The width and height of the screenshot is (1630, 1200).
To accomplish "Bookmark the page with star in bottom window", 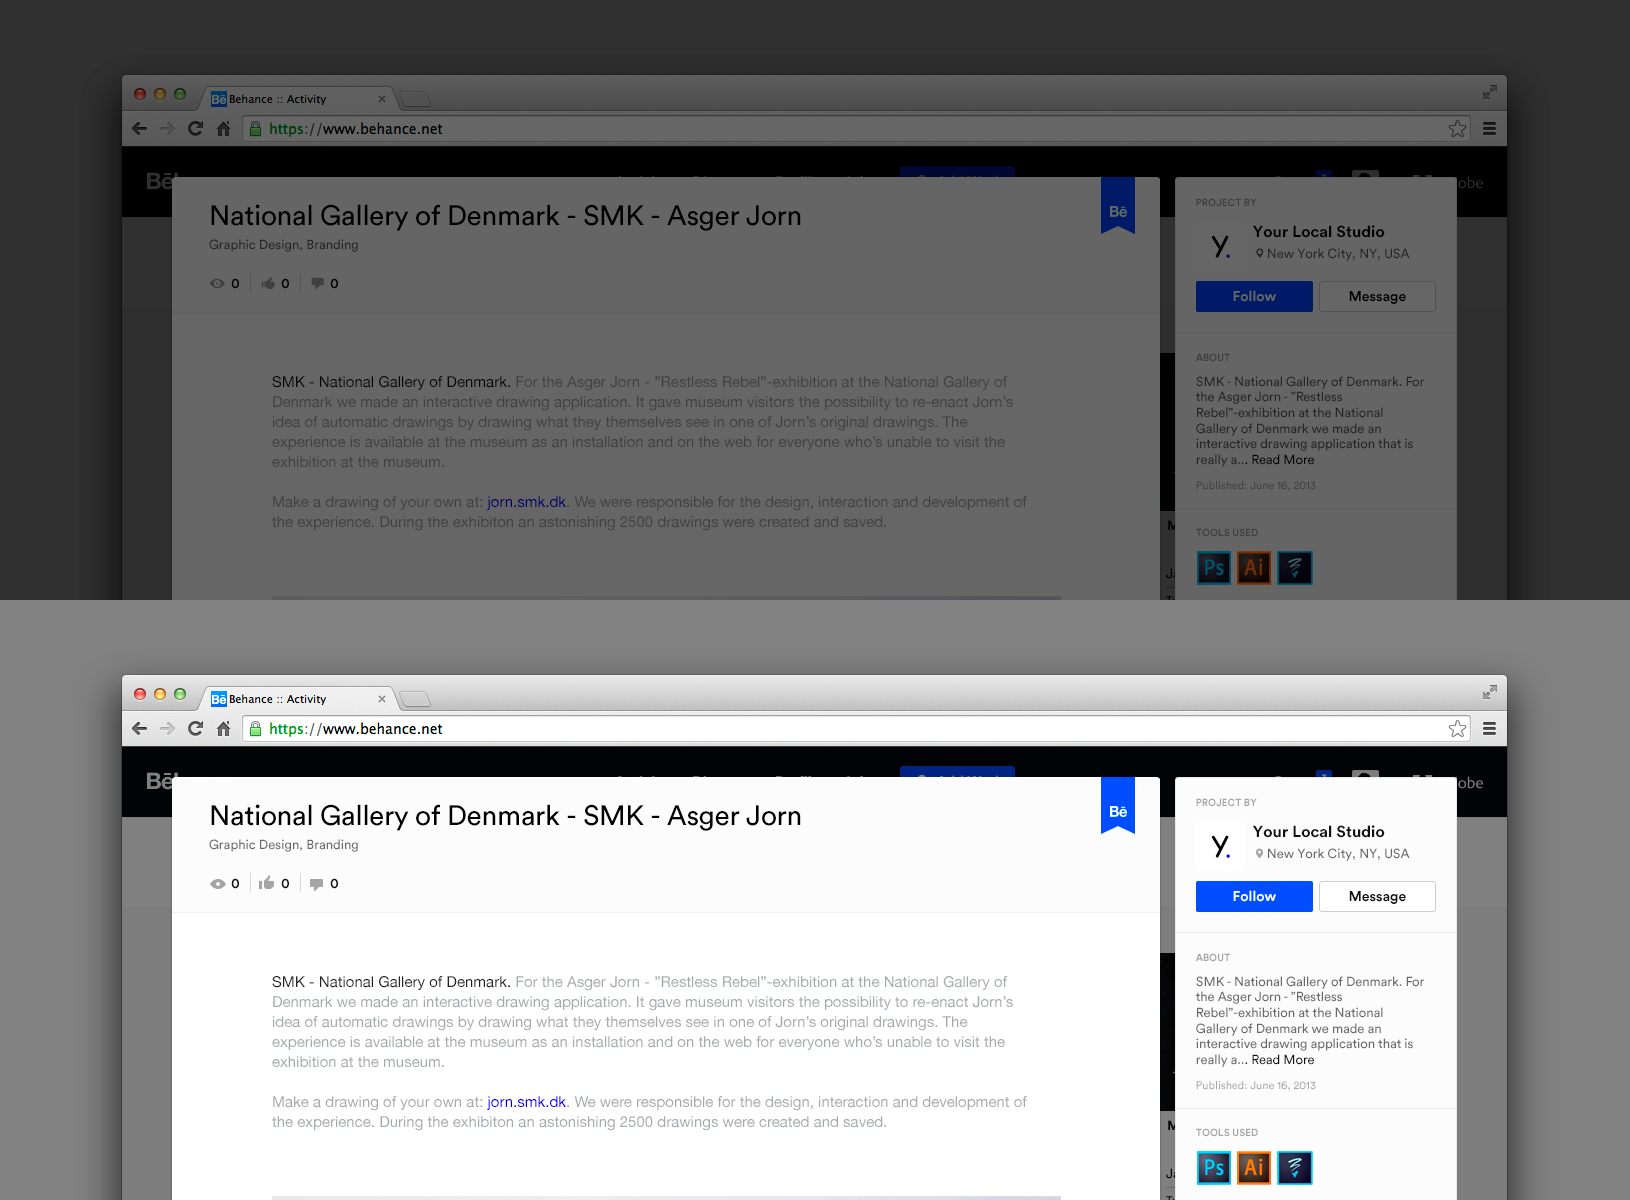I will (x=1457, y=728).
